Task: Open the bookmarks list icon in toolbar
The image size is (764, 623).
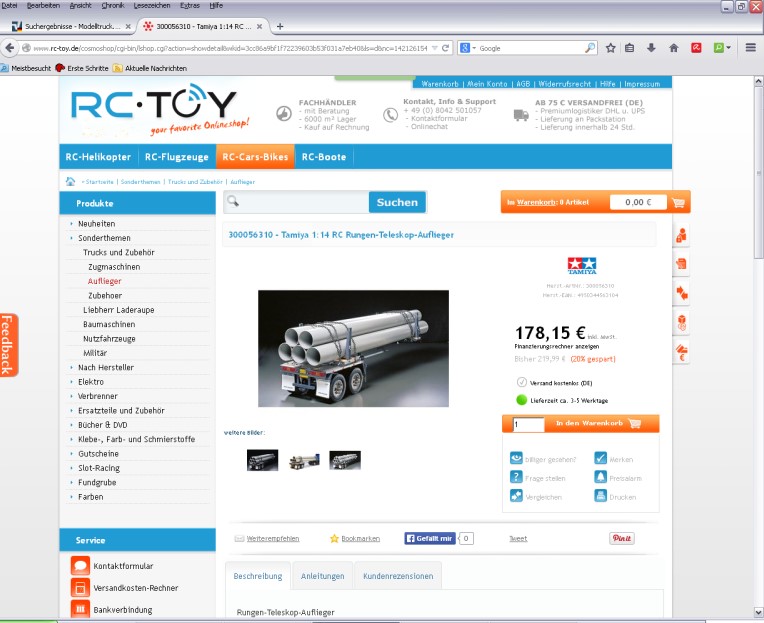Action: pos(630,48)
